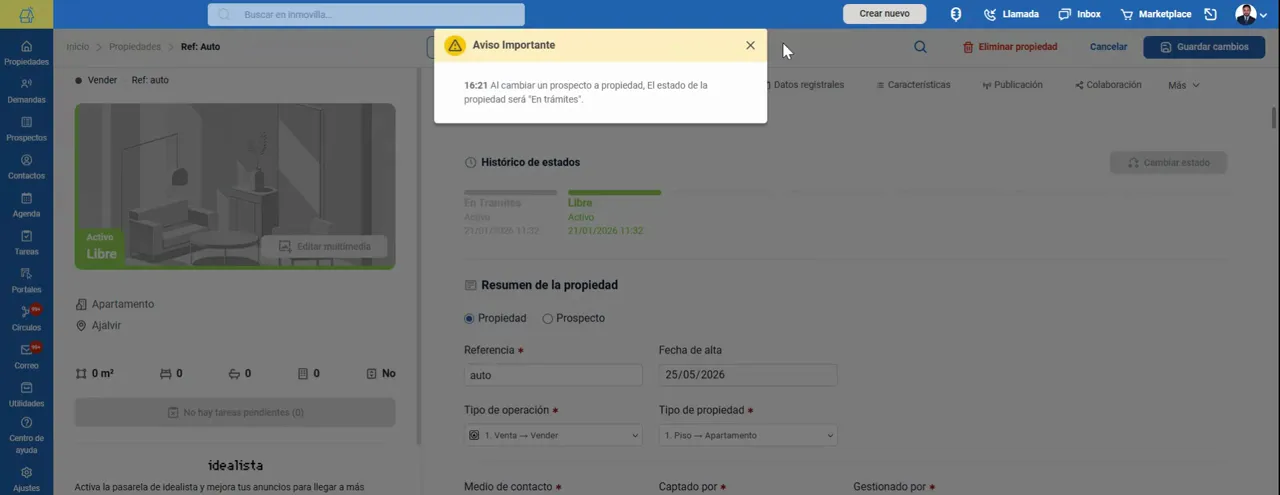
Task: Click the Referencia input field
Action: coord(553,375)
